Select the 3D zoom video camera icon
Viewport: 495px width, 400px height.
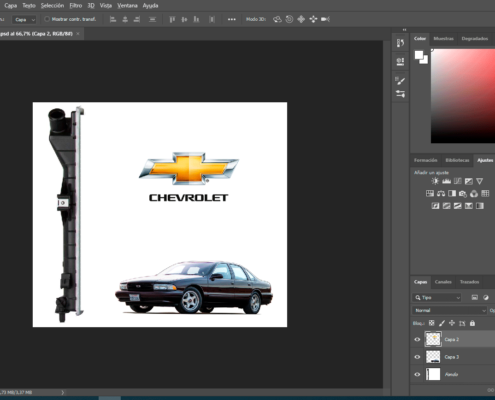[325, 19]
